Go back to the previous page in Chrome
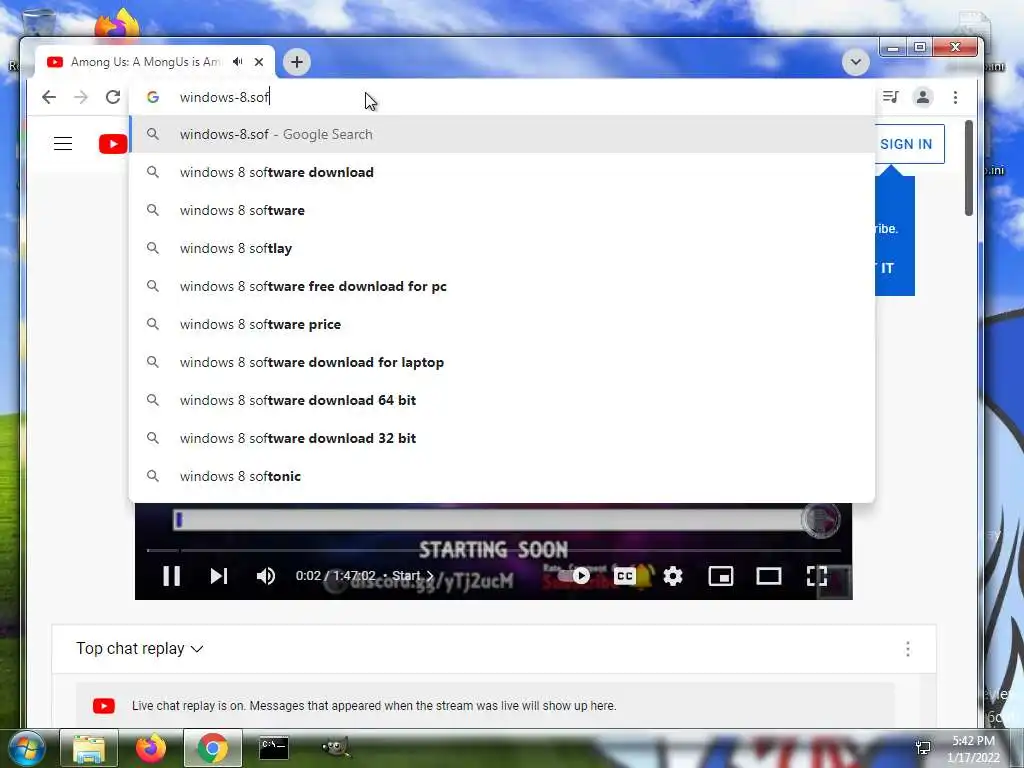 pyautogui.click(x=49, y=97)
